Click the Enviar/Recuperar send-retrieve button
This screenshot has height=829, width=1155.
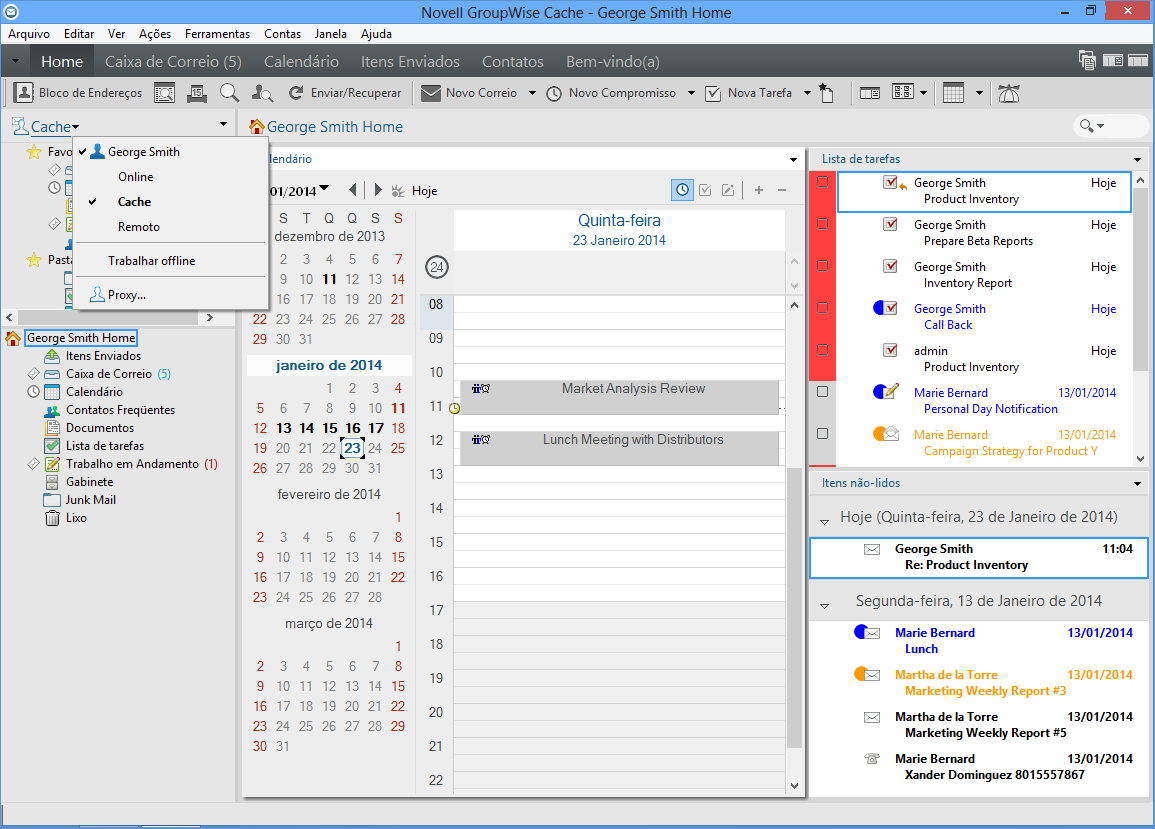click(x=345, y=93)
